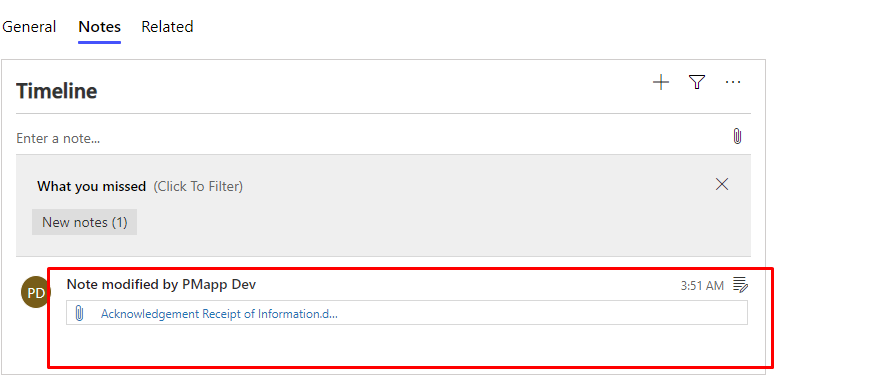This screenshot has height=390, width=874.
Task: Select the Notes tab
Action: (x=100, y=27)
